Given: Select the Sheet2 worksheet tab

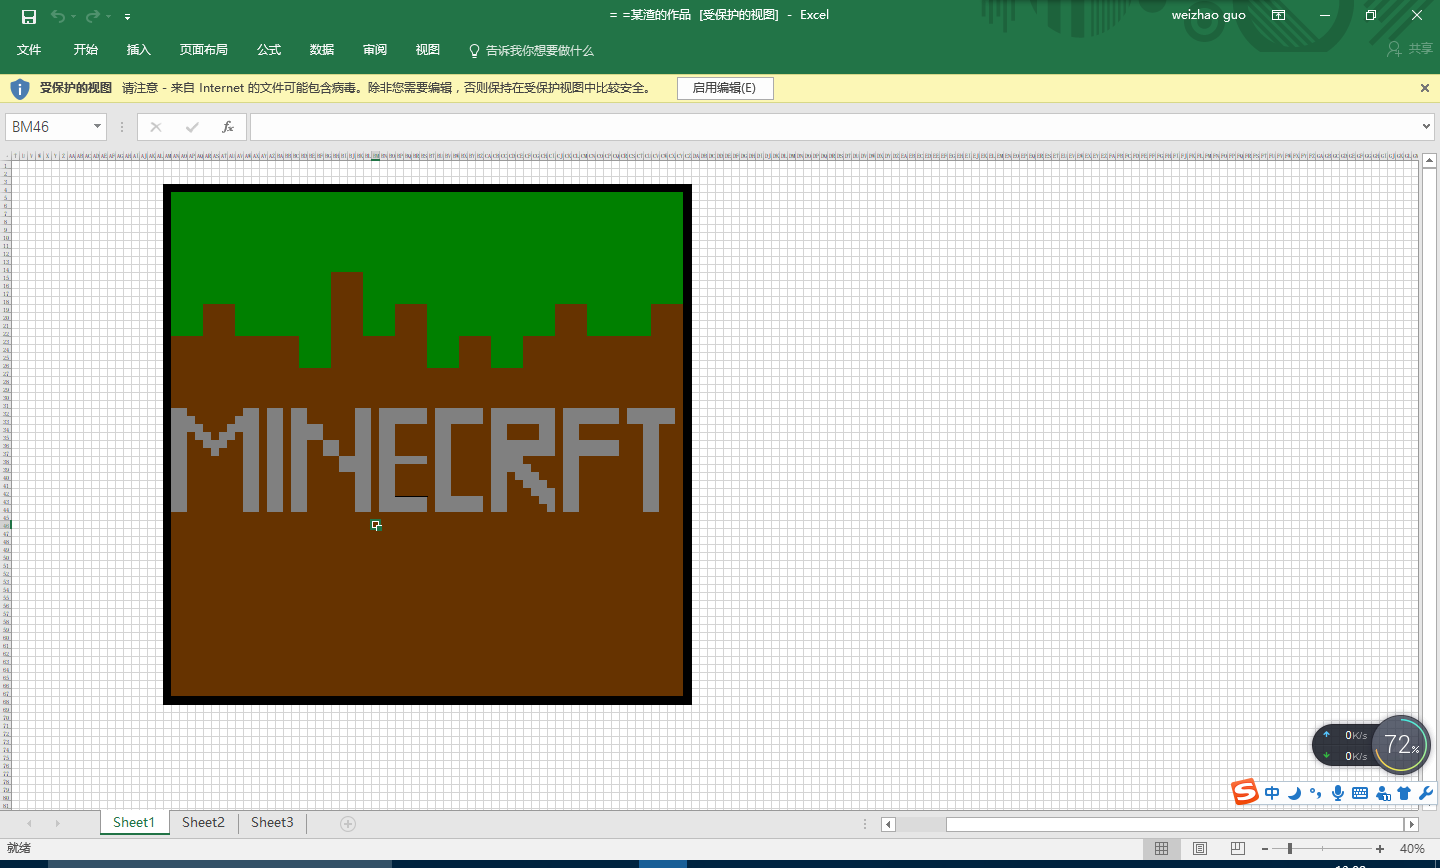Looking at the screenshot, I should coord(203,823).
